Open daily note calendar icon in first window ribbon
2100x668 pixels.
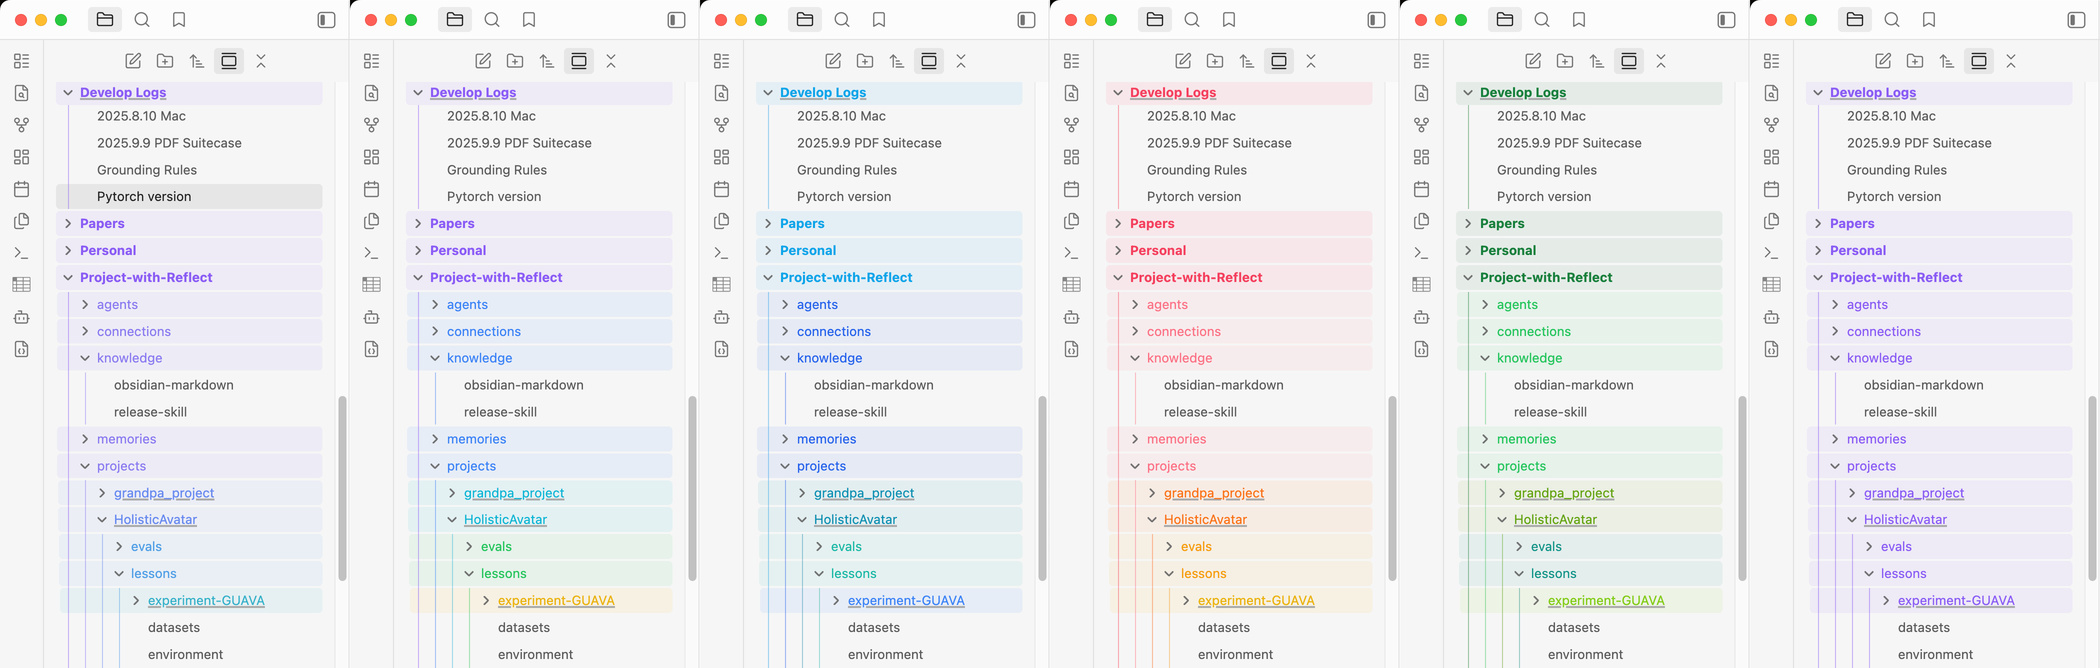tap(22, 189)
